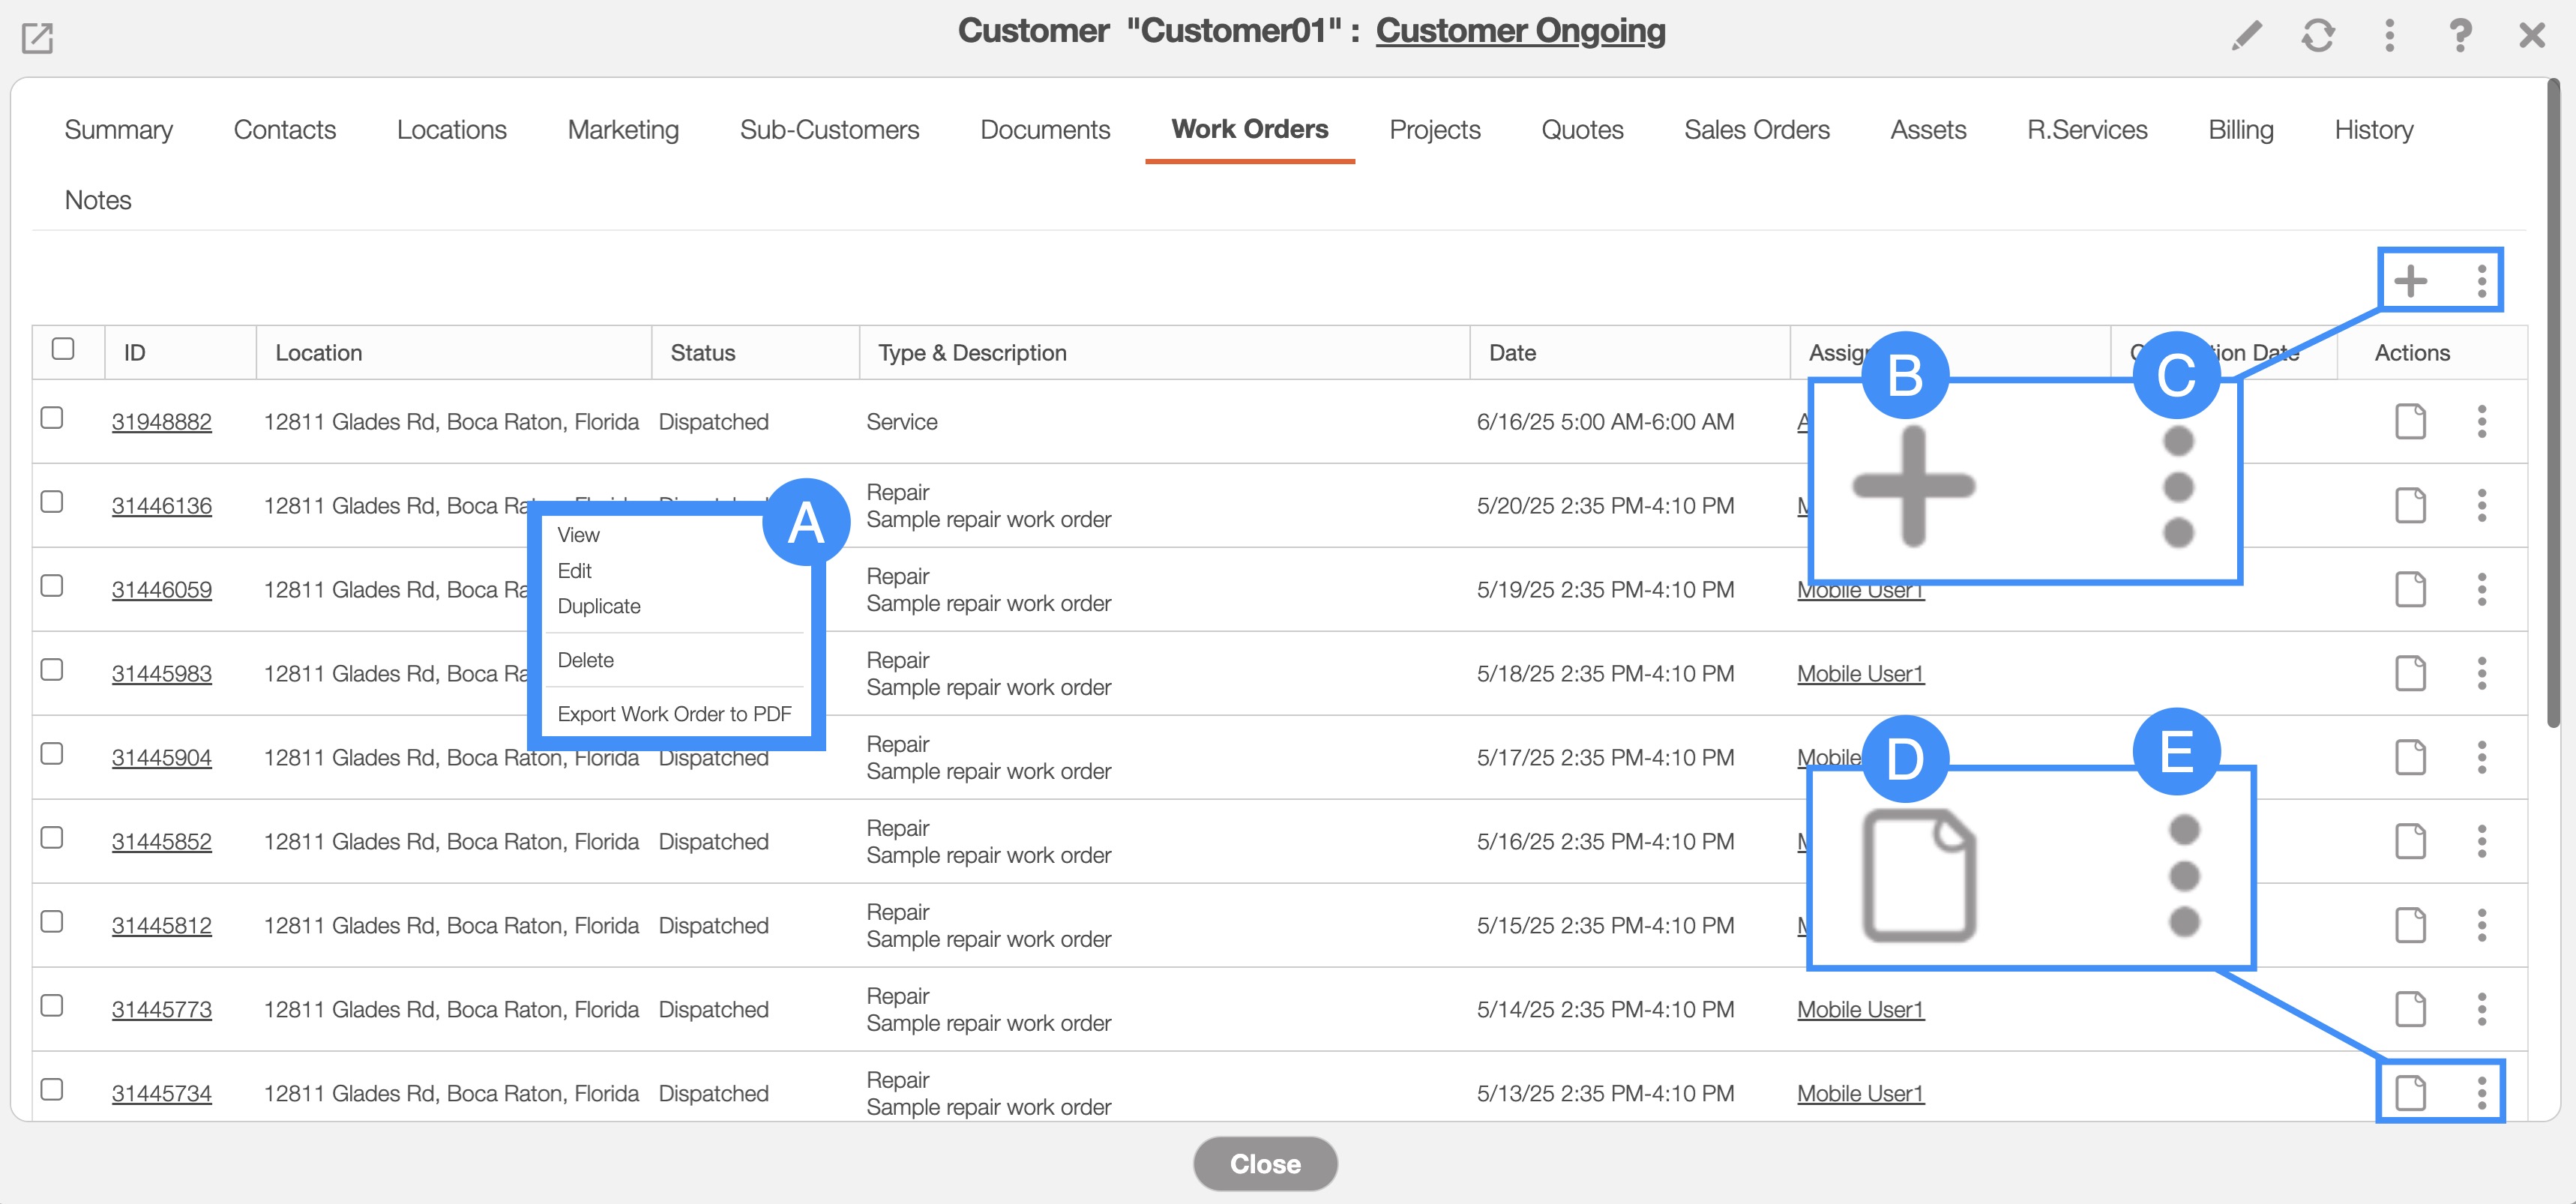2576x1204 pixels.
Task: Open title bar three-dot options menu
Action: pos(2389,36)
